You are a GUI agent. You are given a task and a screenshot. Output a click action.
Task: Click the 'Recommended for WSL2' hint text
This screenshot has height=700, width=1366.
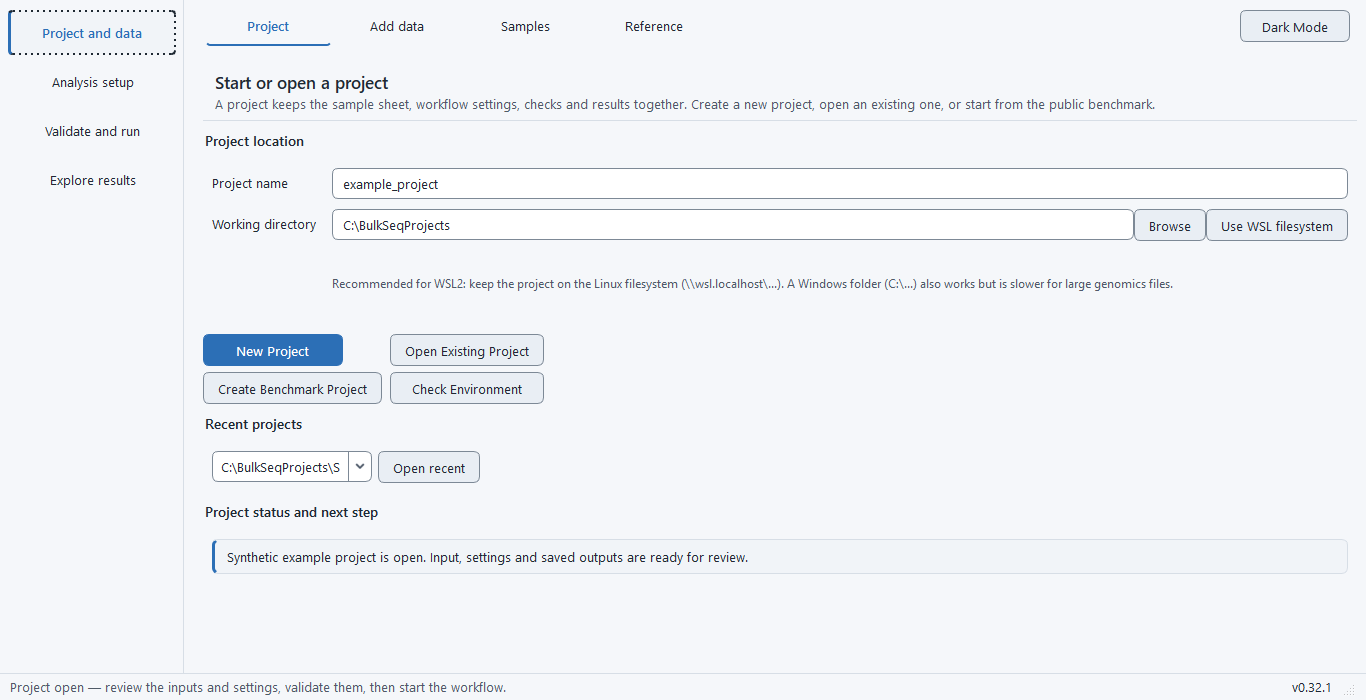coord(752,284)
